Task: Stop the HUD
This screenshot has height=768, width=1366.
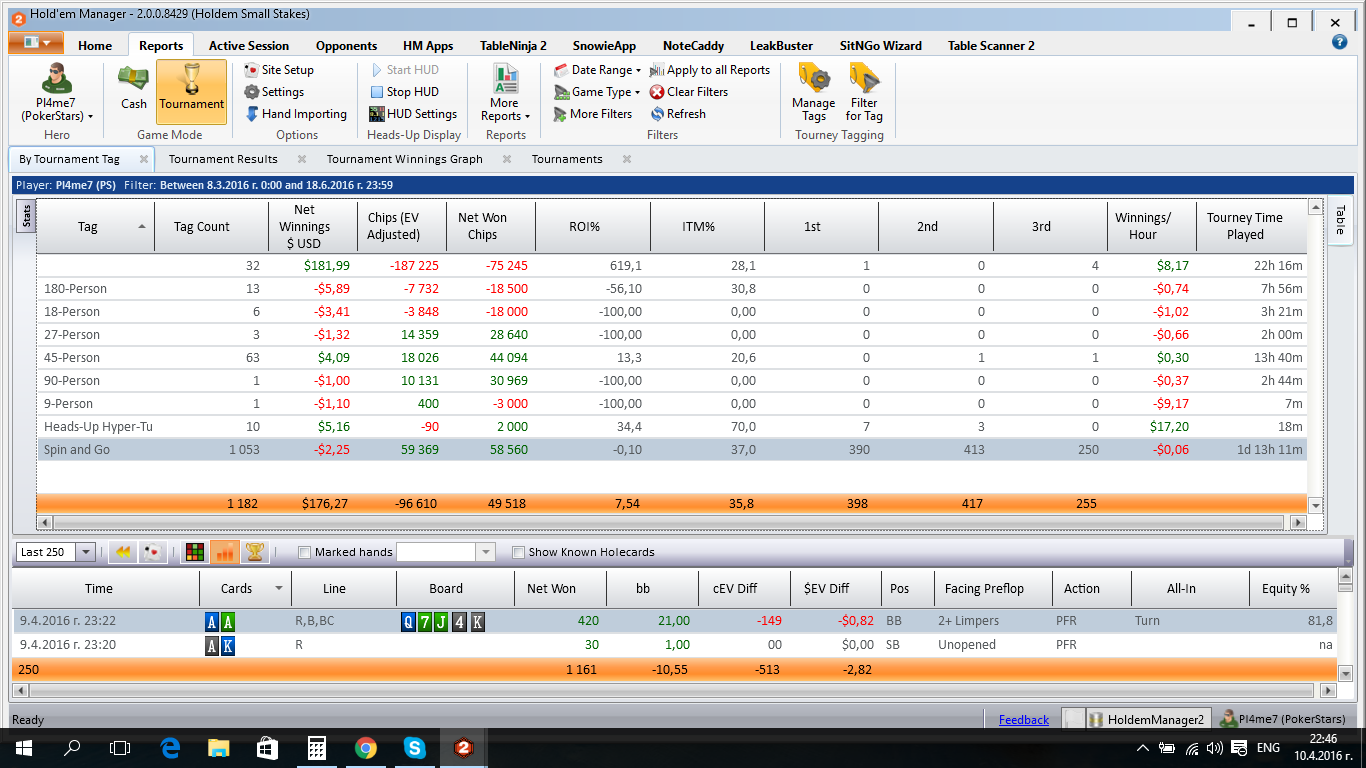Action: point(403,92)
